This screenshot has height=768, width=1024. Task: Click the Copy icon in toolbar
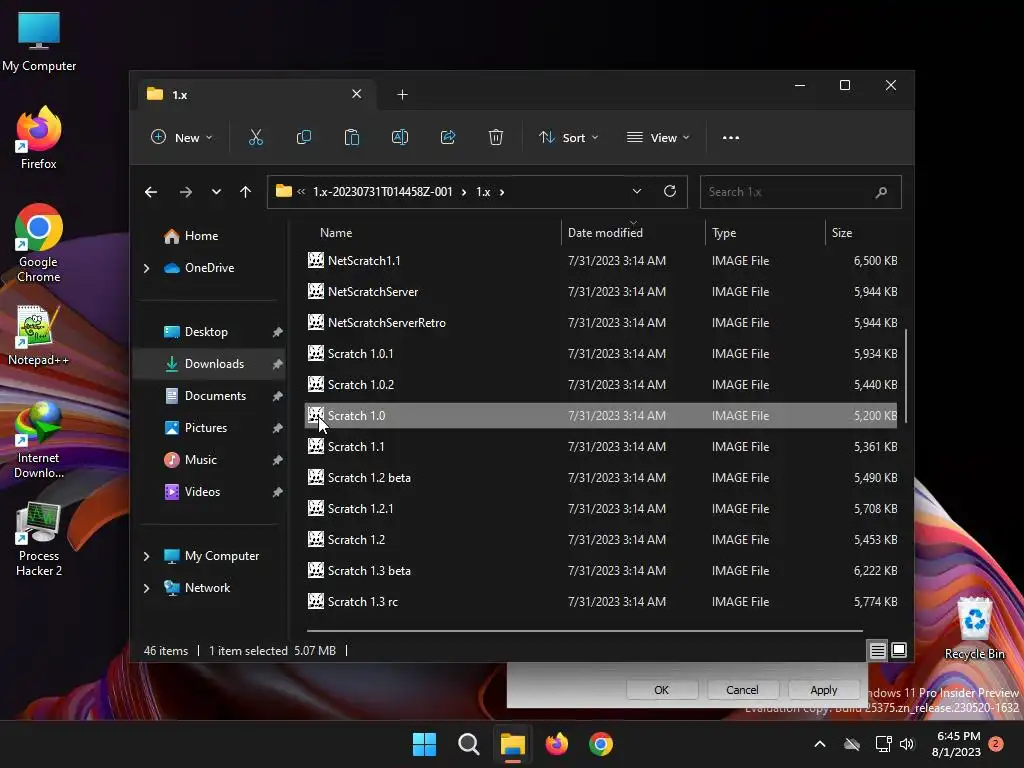(304, 138)
